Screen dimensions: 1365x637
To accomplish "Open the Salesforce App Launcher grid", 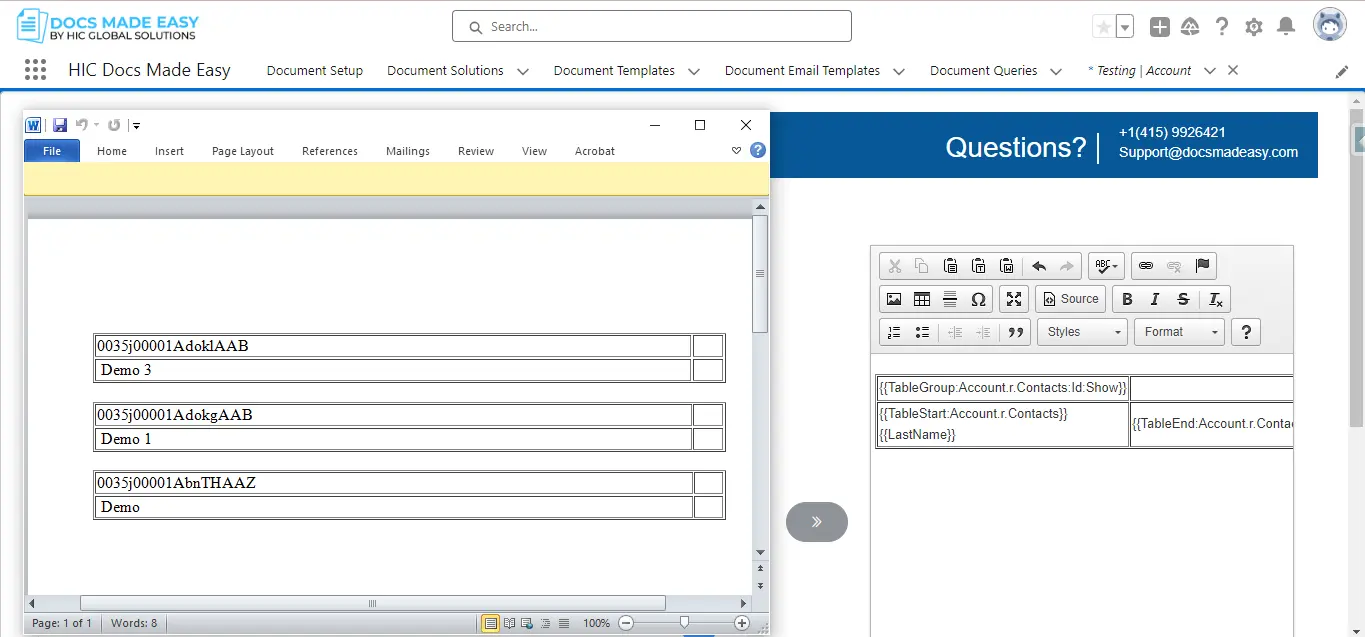I will click(x=35, y=70).
